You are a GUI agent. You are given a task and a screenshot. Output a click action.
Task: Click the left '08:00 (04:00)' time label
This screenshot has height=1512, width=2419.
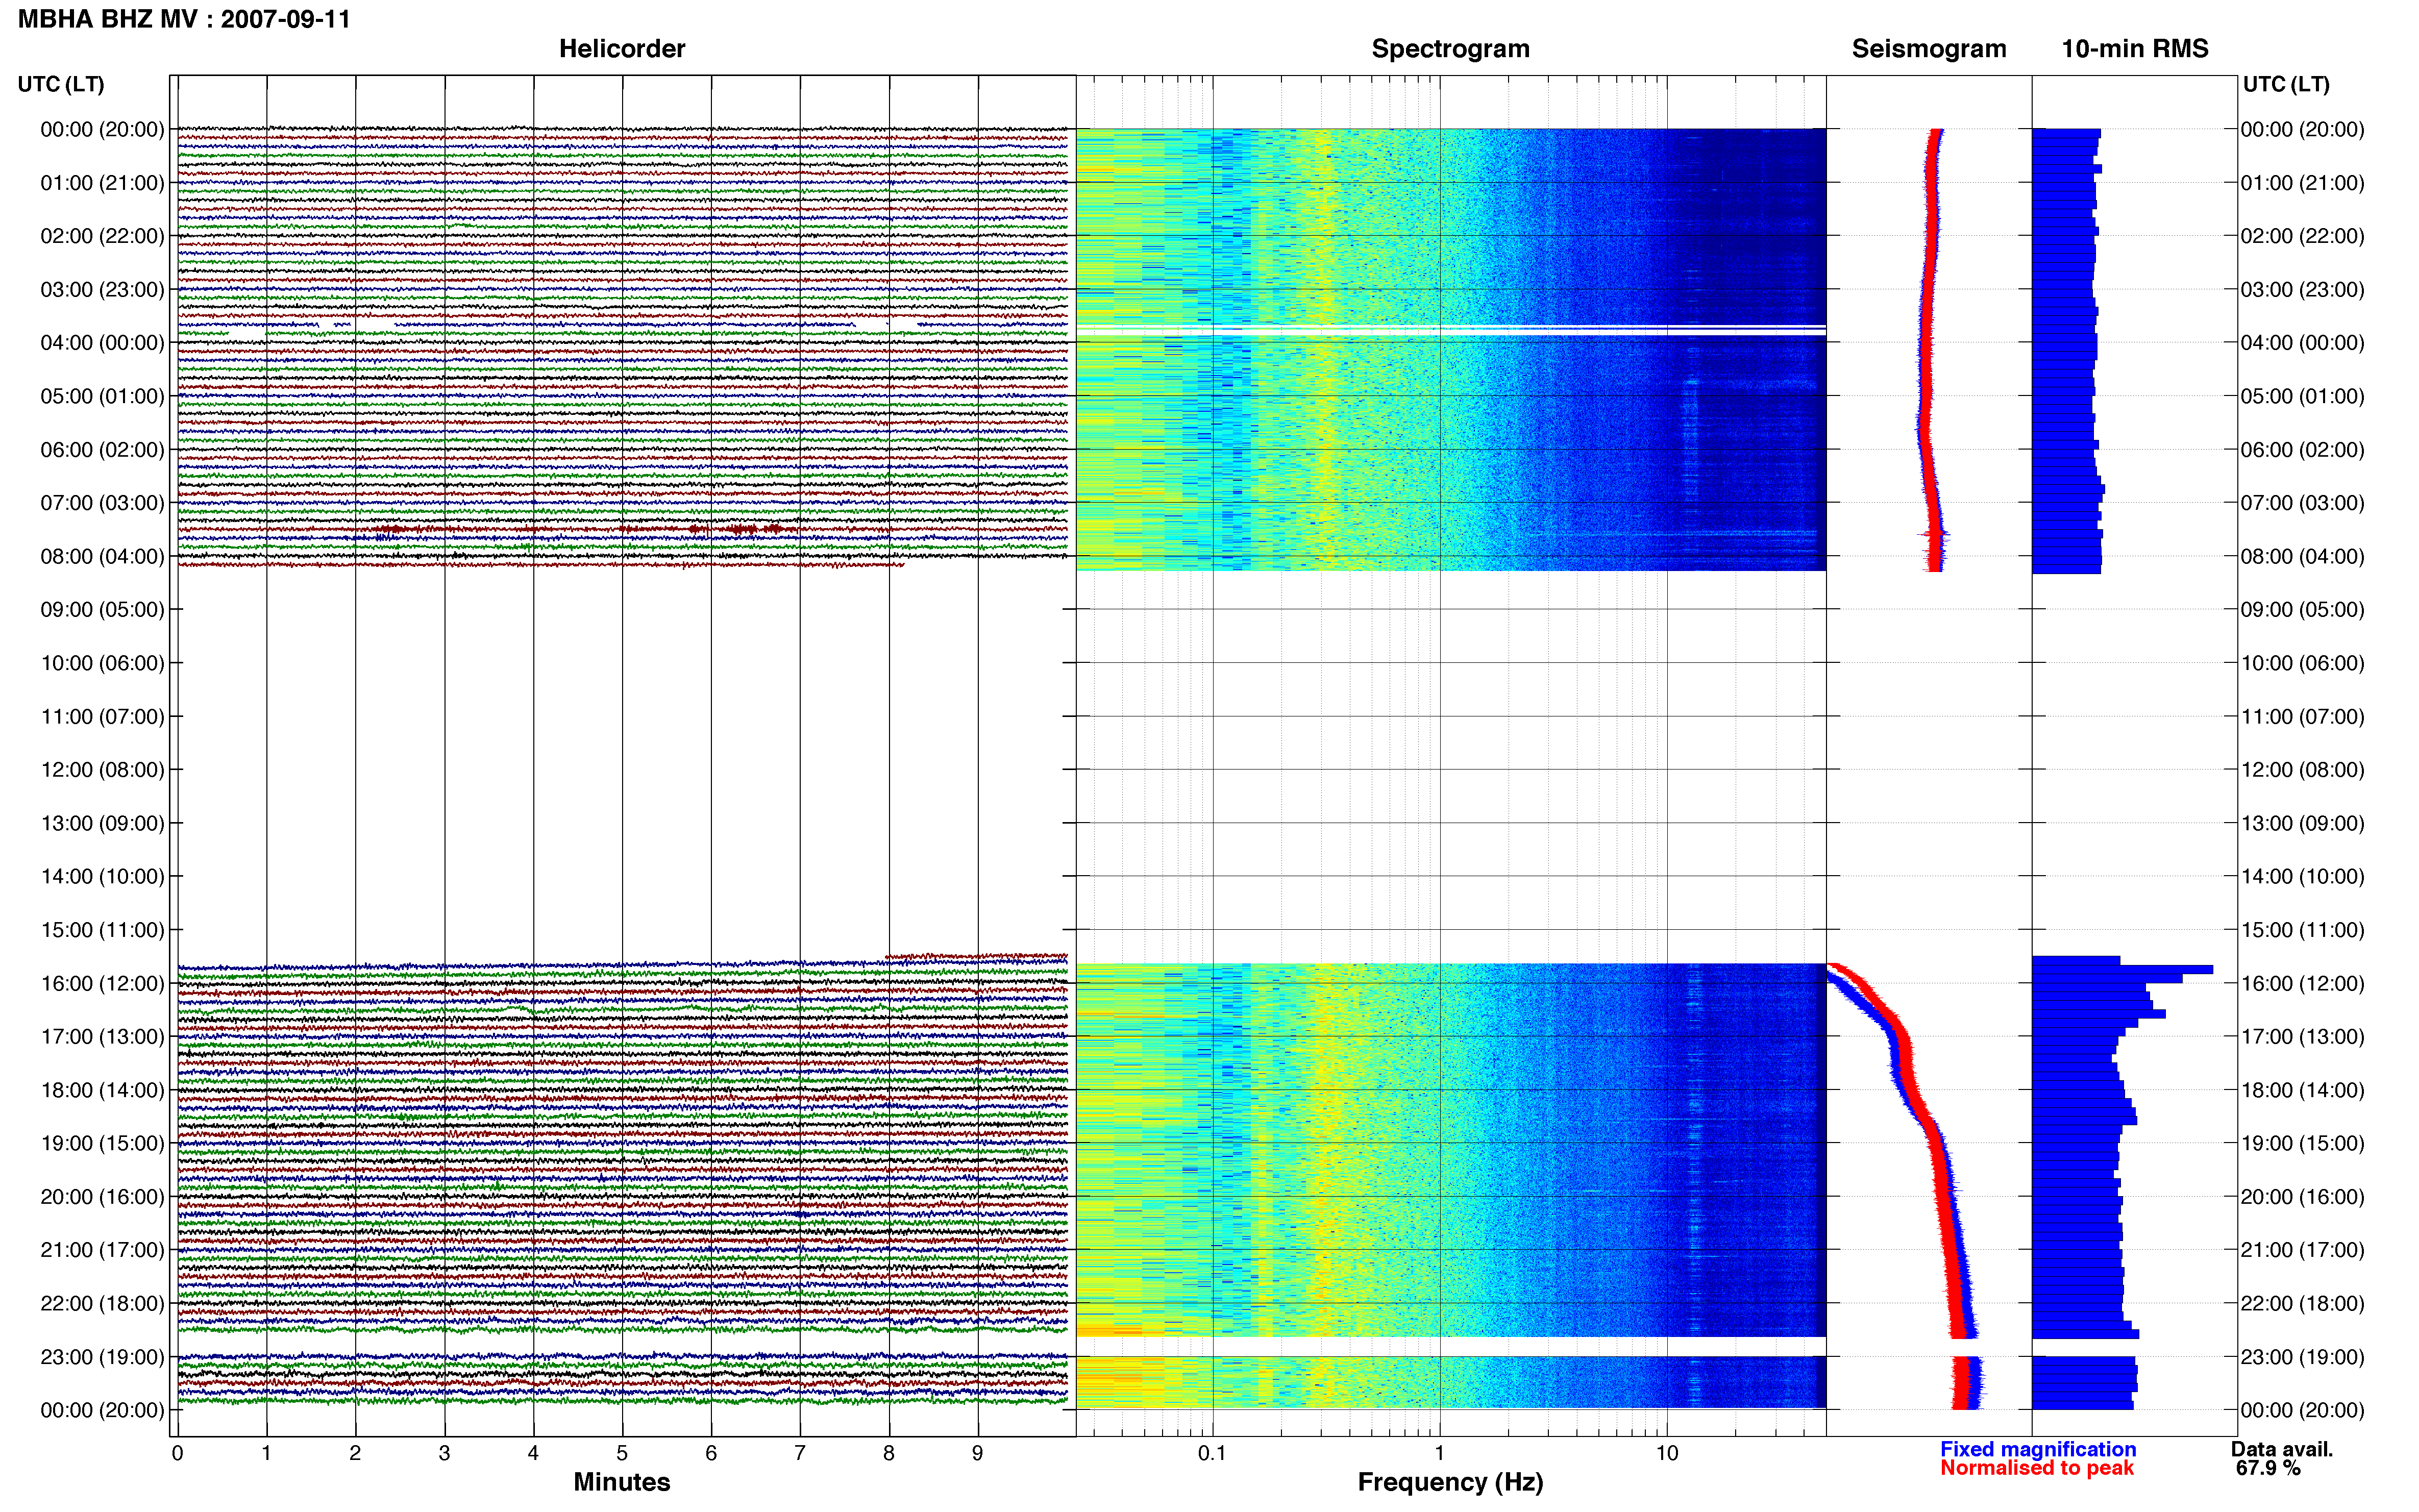[x=102, y=556]
